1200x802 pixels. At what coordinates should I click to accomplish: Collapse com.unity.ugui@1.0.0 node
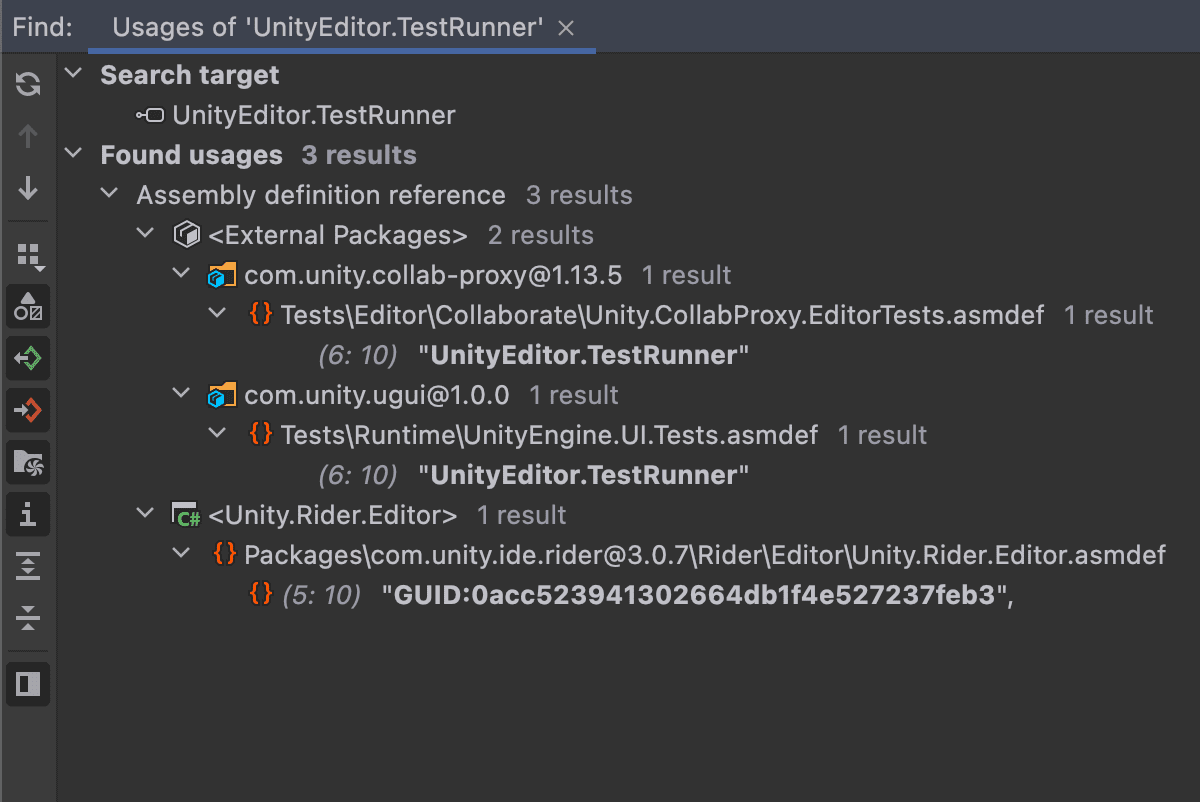(x=182, y=395)
